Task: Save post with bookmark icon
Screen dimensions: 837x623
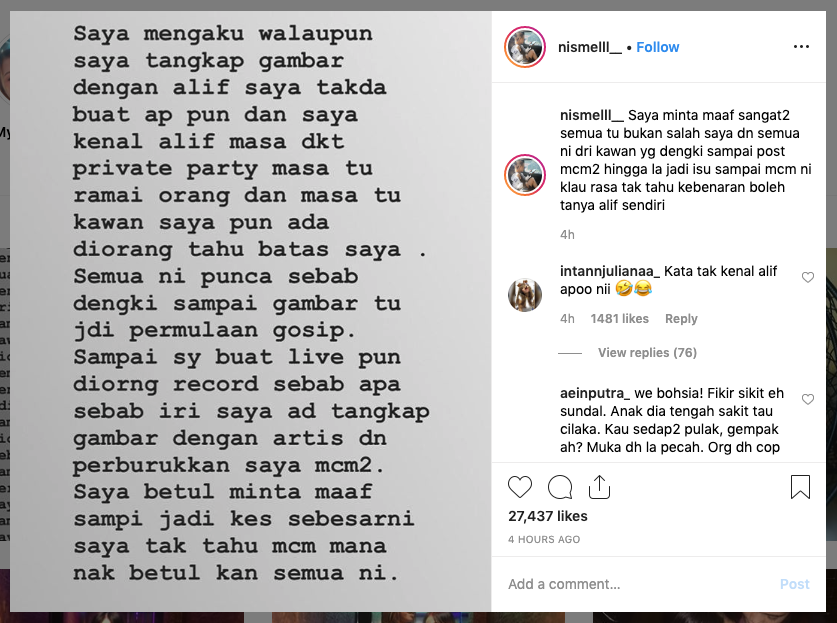Action: pyautogui.click(x=800, y=487)
